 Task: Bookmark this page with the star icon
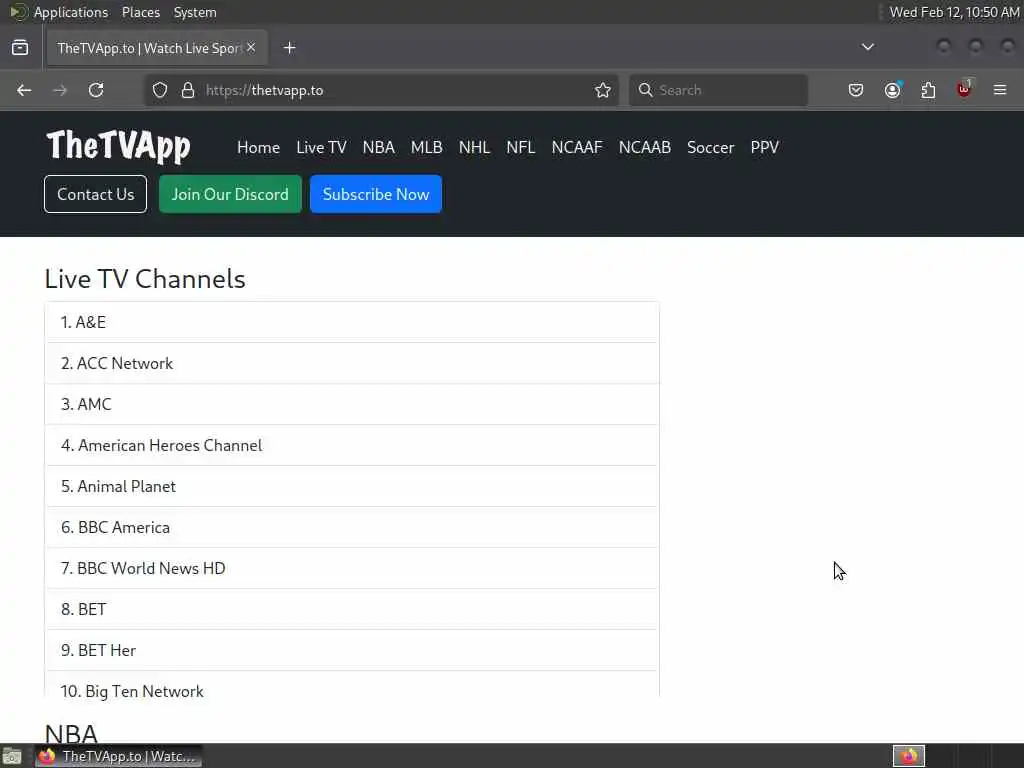pos(603,90)
